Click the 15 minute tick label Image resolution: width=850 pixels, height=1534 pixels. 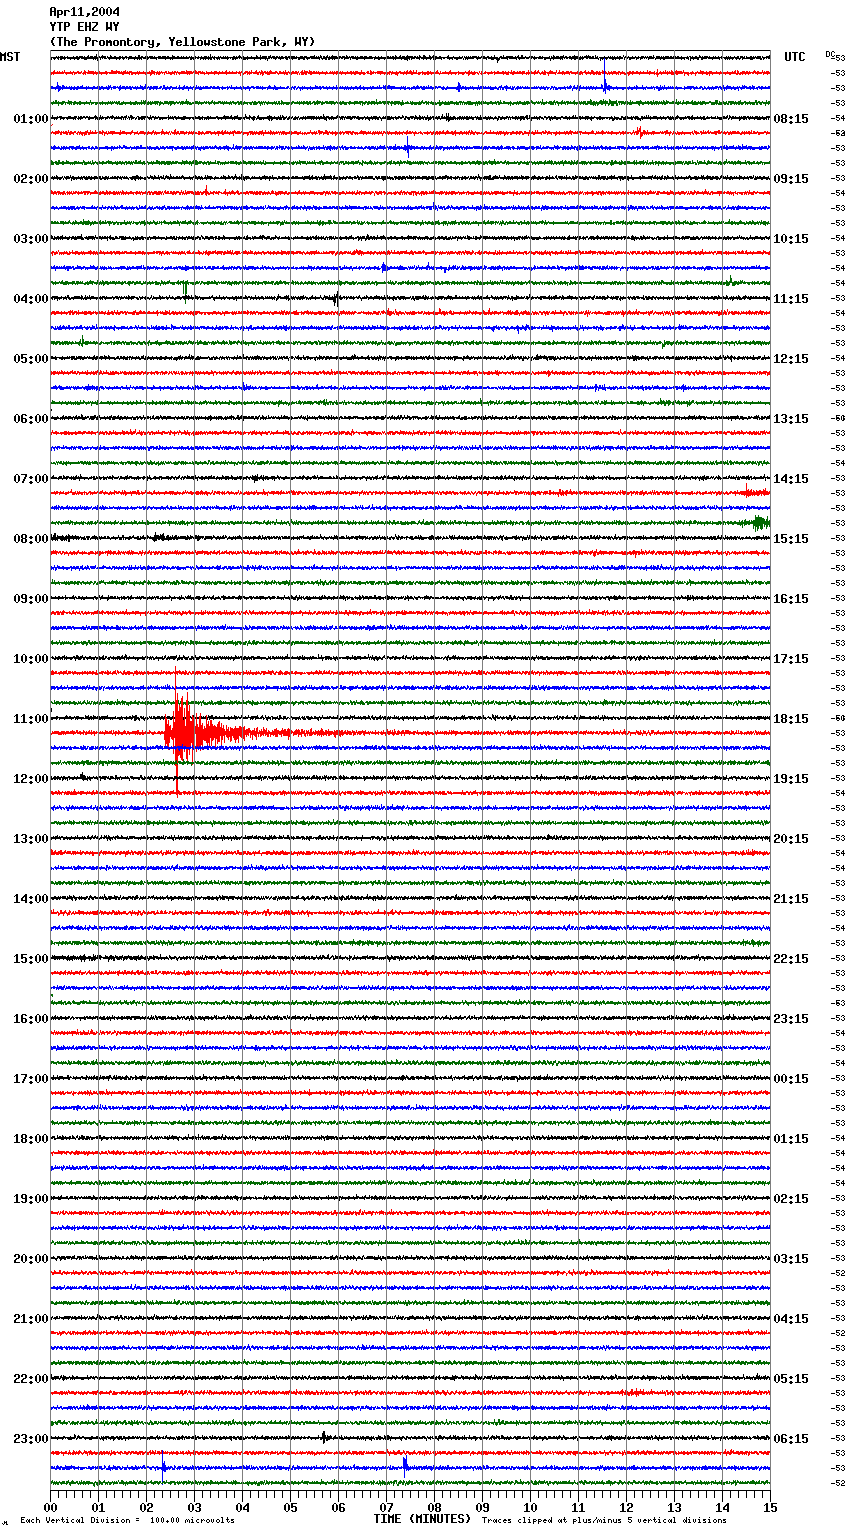[x=770, y=1507]
